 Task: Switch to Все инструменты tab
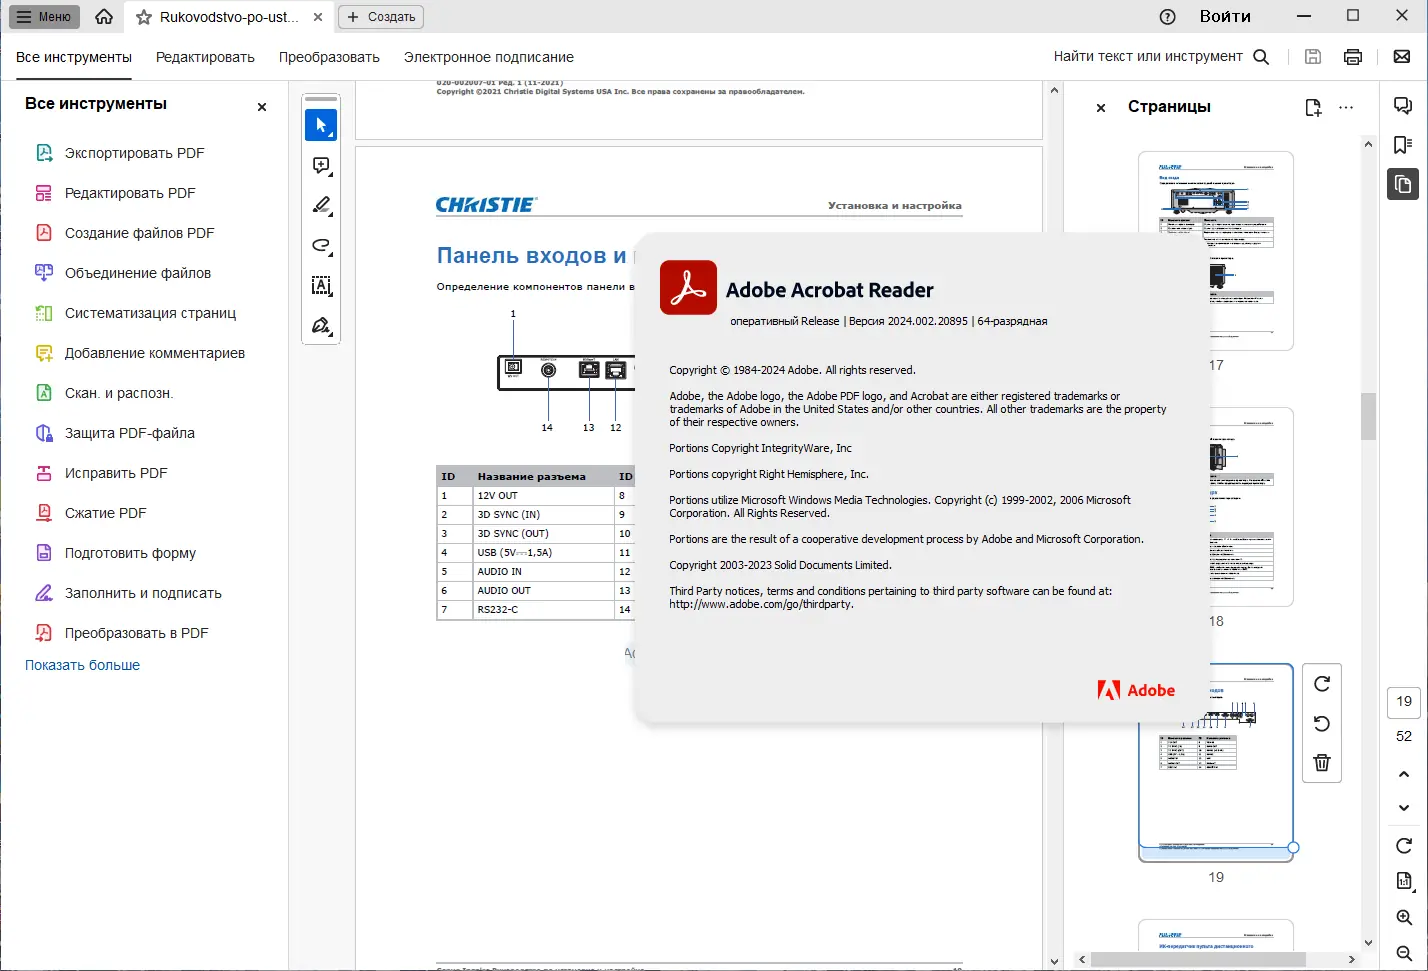(74, 57)
